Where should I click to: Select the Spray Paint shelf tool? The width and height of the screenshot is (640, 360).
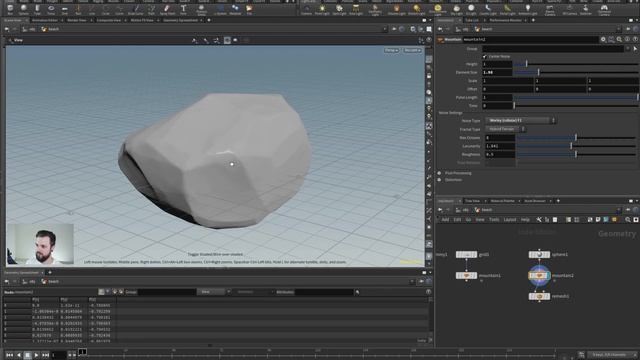click(x=167, y=9)
